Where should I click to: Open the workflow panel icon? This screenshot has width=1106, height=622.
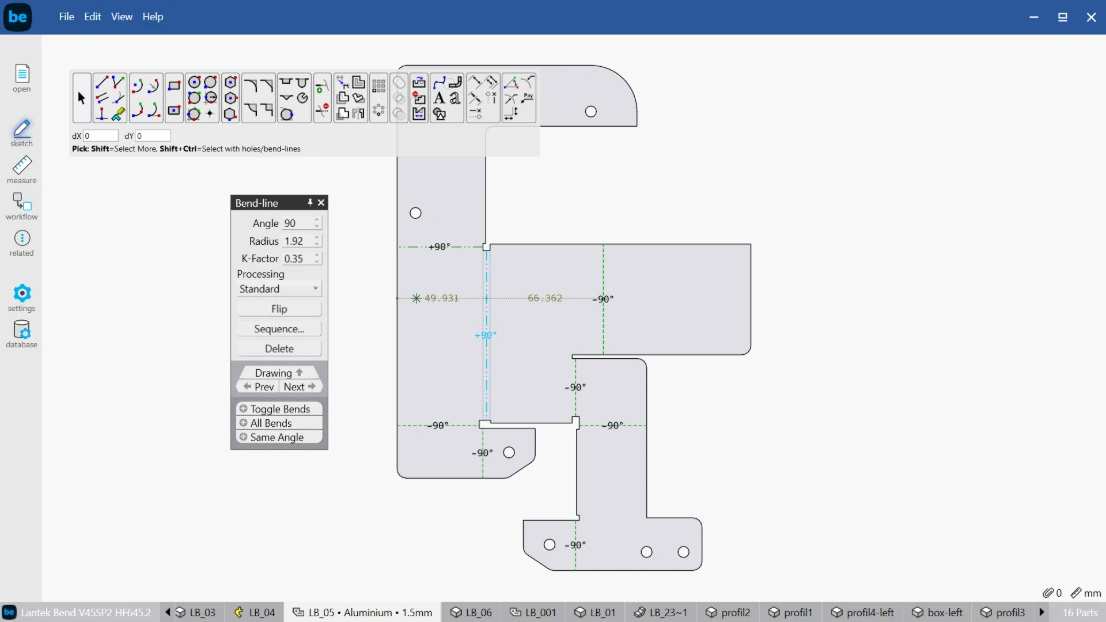point(21,207)
